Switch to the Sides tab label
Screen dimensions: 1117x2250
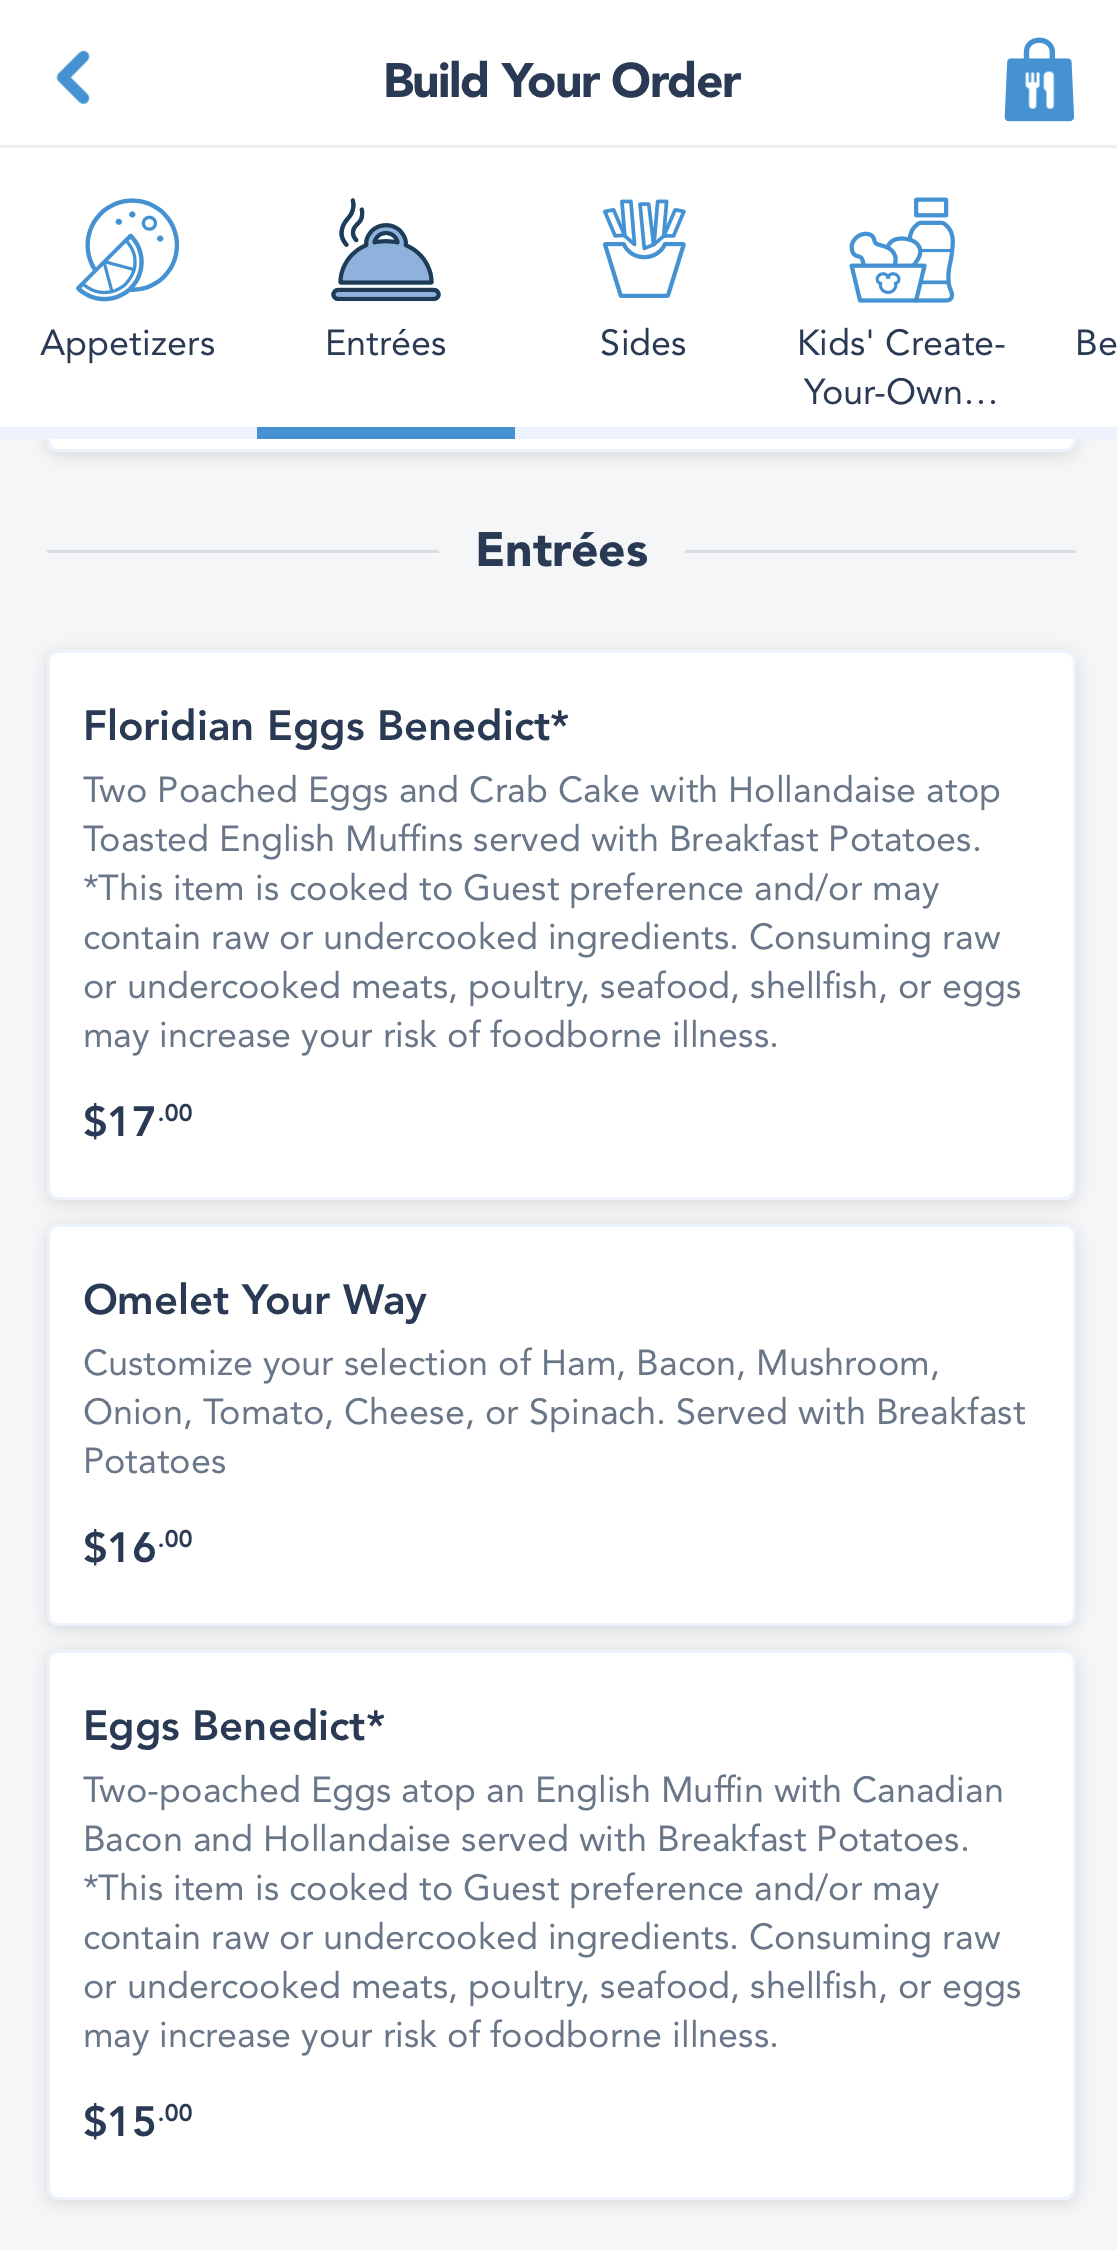pos(643,344)
